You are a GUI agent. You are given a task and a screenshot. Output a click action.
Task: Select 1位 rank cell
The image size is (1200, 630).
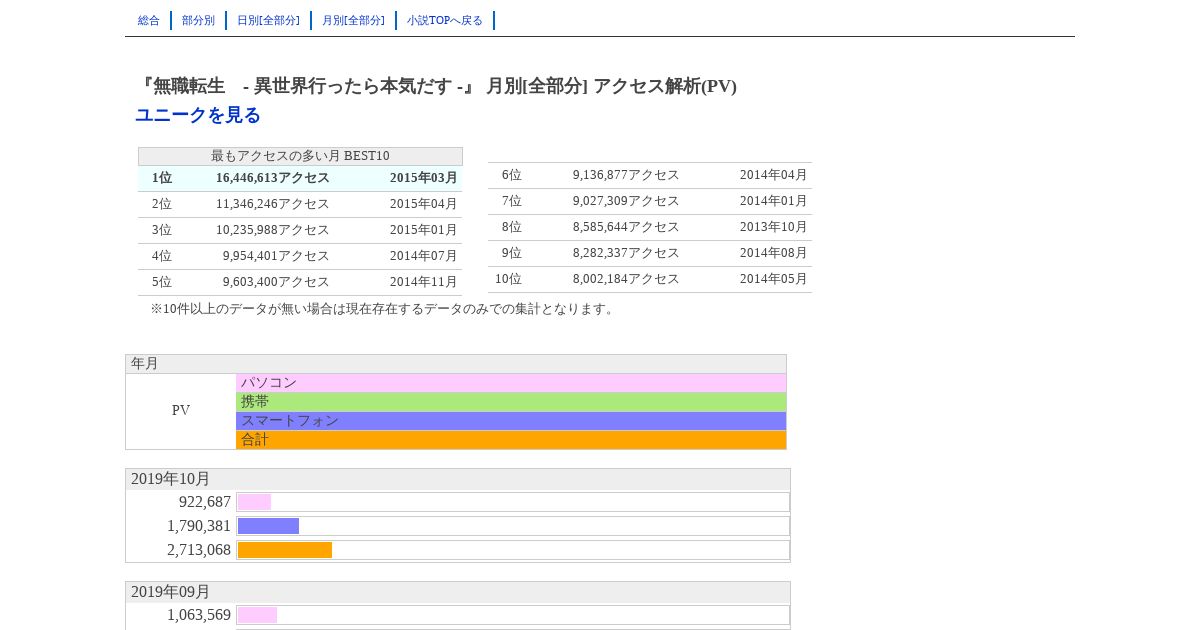point(162,178)
